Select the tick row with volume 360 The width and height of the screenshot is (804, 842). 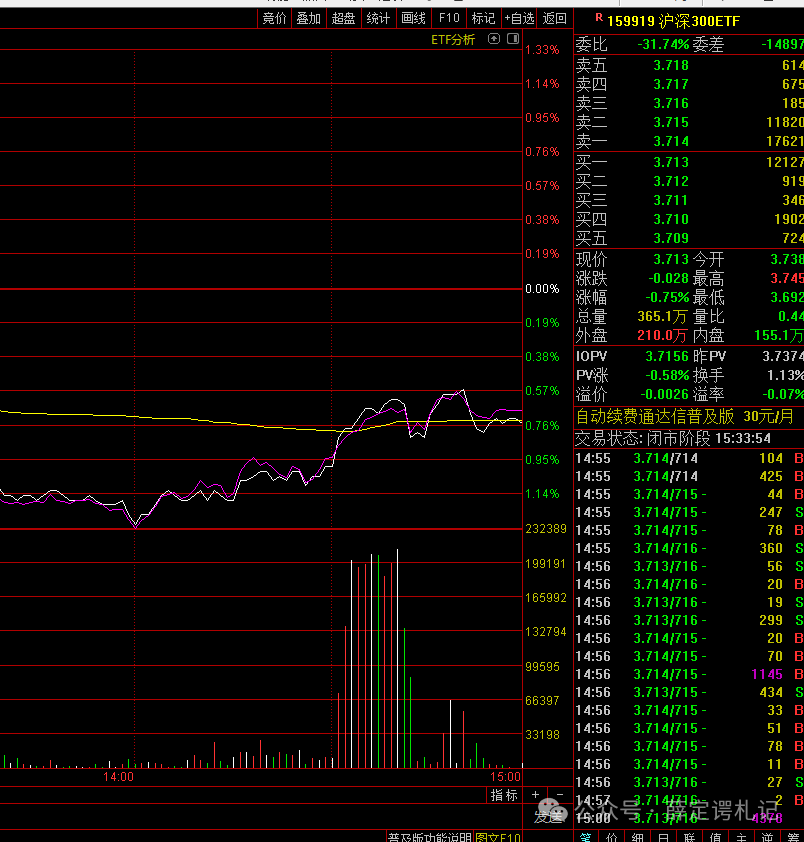pos(689,548)
